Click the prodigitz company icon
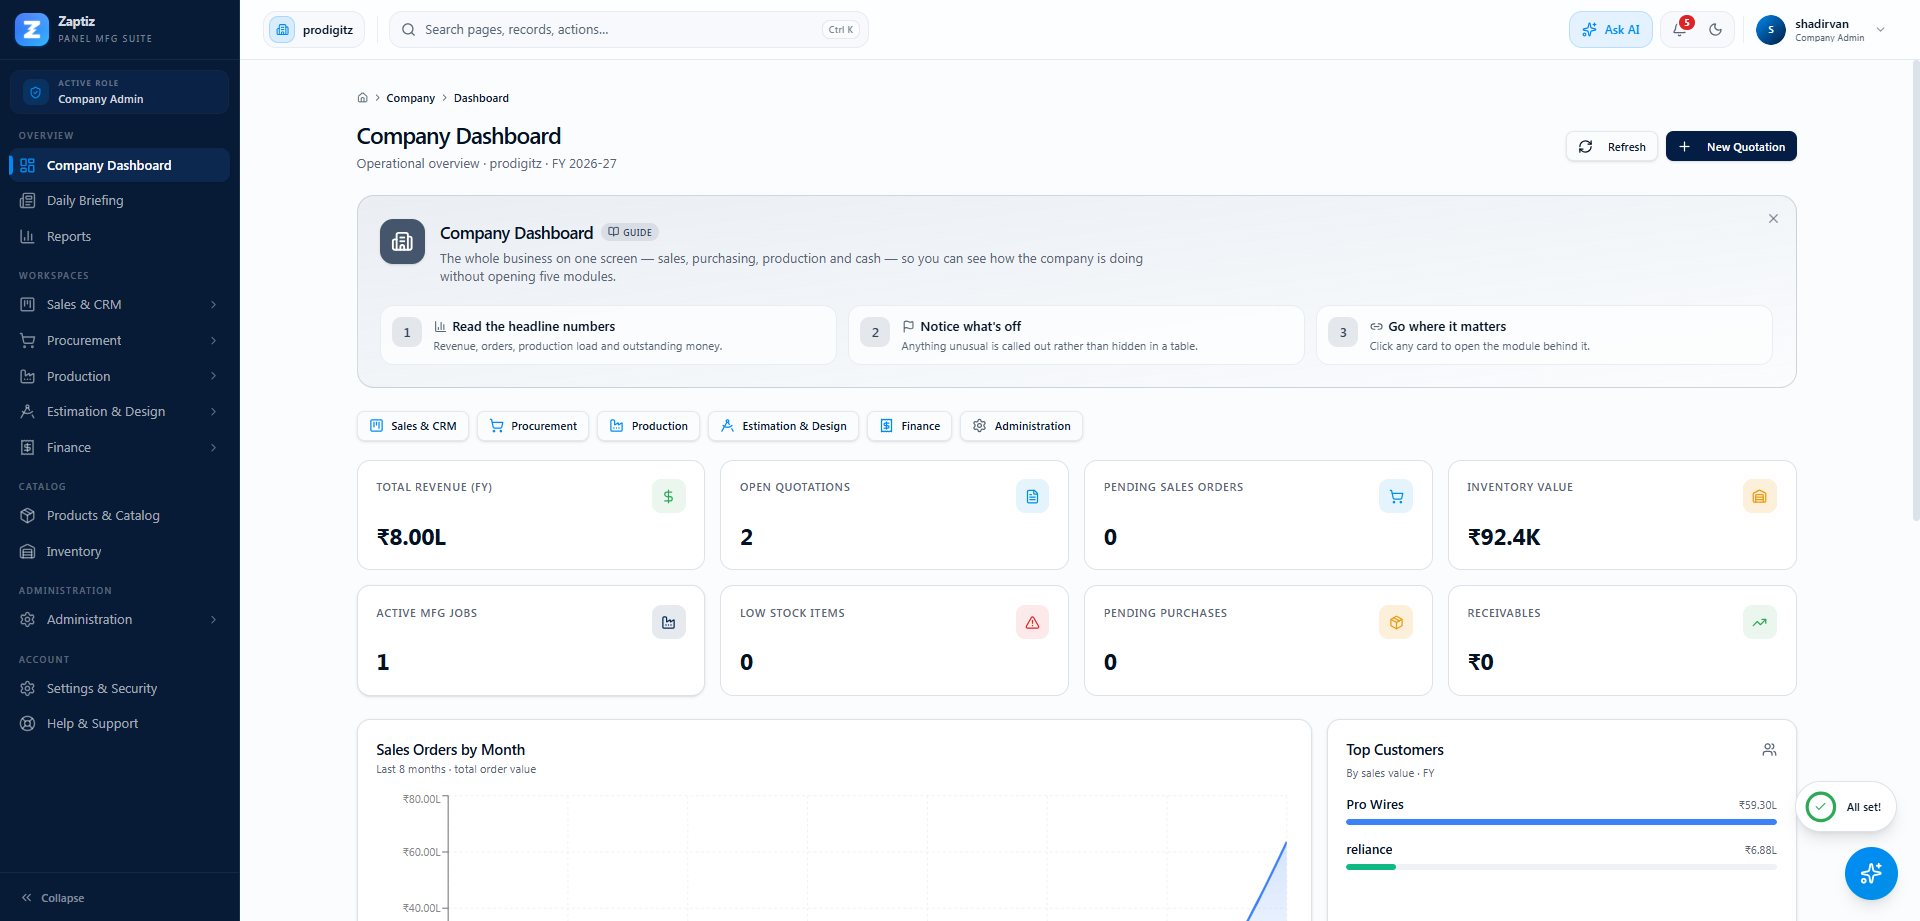 pos(283,30)
